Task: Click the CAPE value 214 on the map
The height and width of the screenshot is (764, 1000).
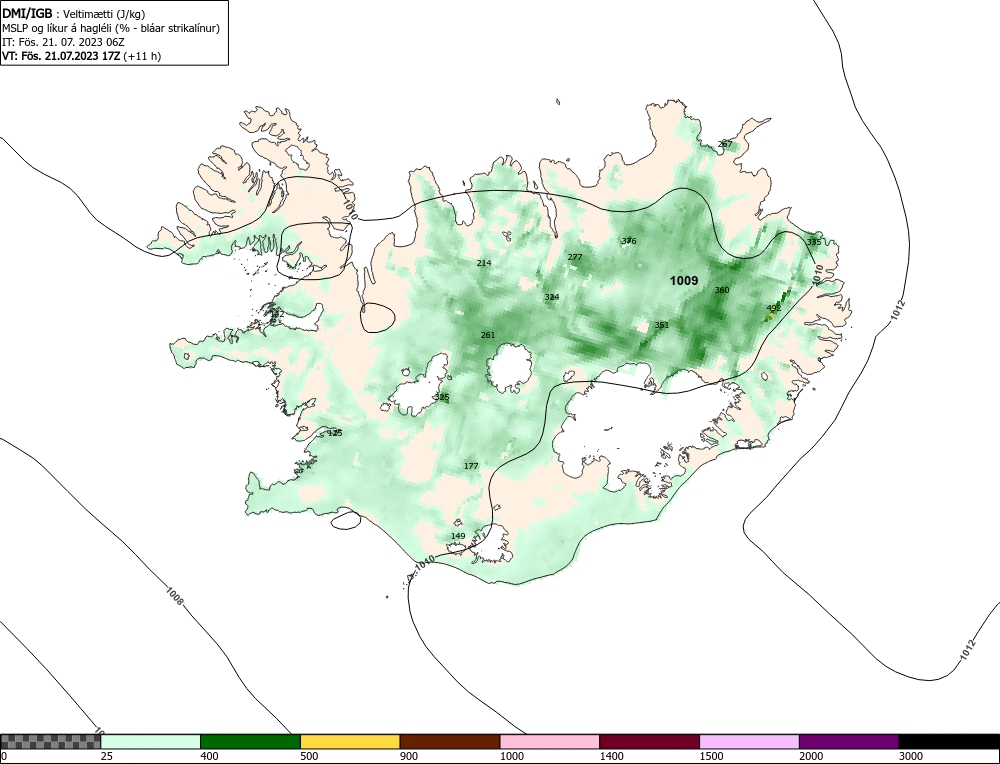Action: pos(484,263)
